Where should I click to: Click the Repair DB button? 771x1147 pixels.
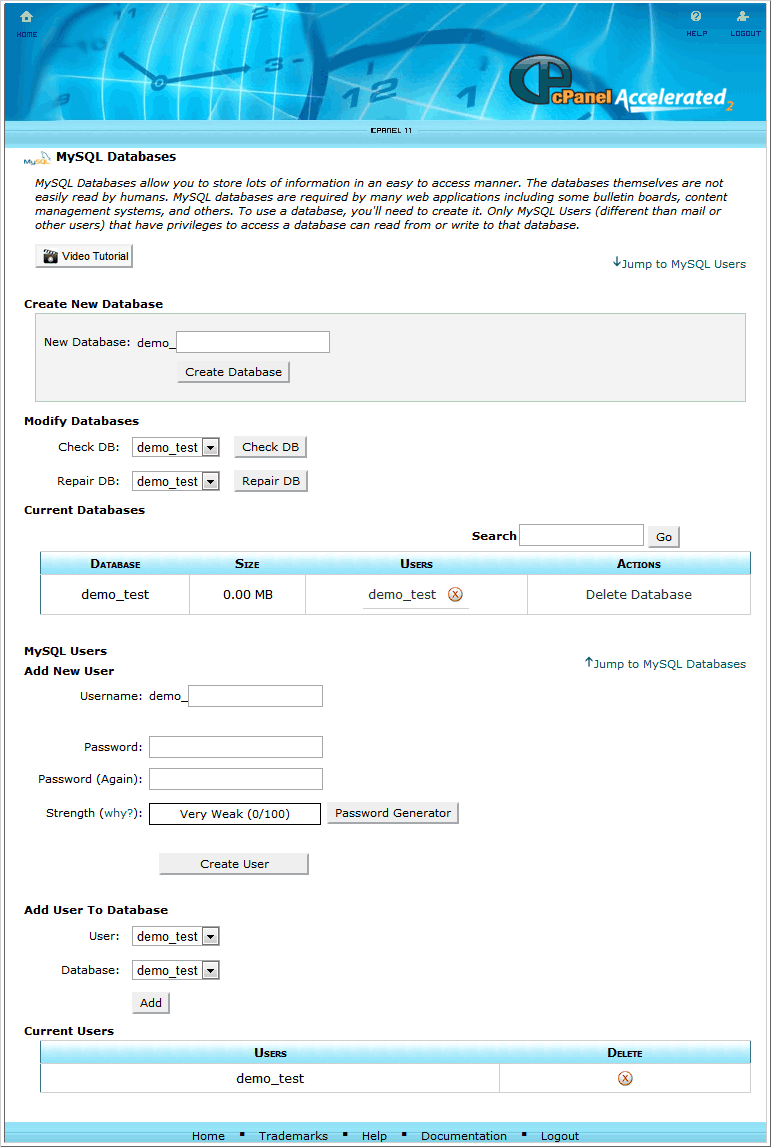[x=271, y=481]
